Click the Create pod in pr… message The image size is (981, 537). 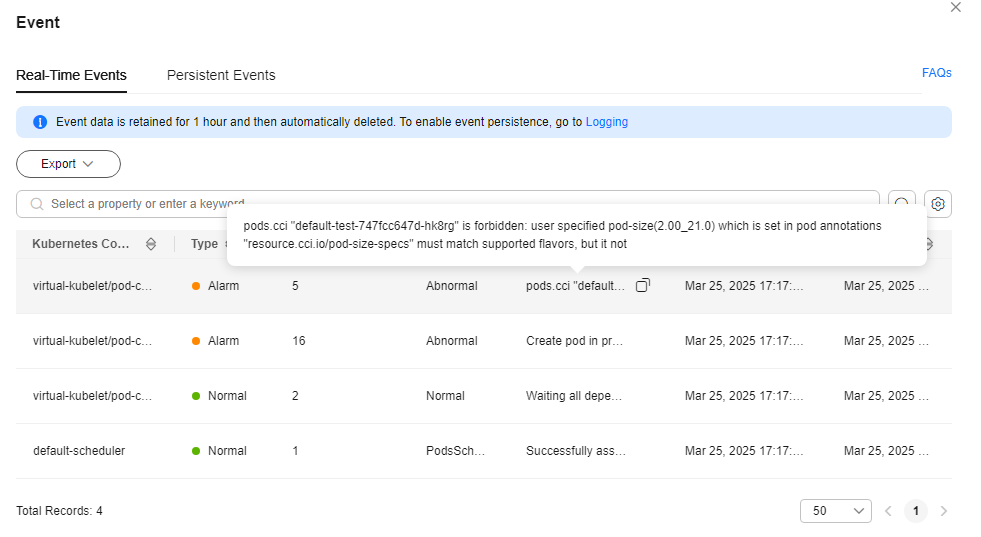pos(574,341)
